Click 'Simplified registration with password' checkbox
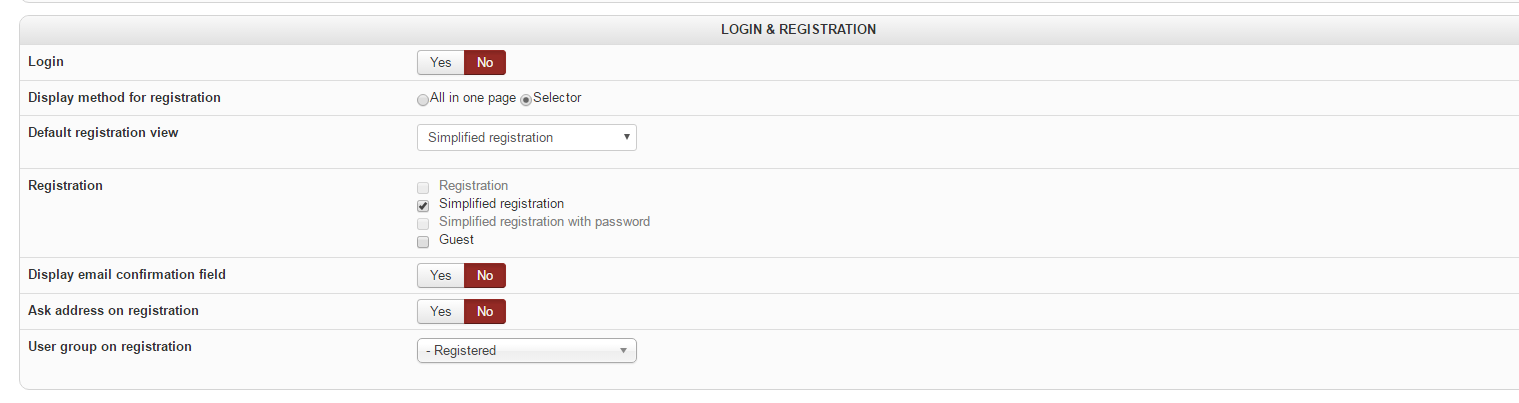 [x=423, y=223]
